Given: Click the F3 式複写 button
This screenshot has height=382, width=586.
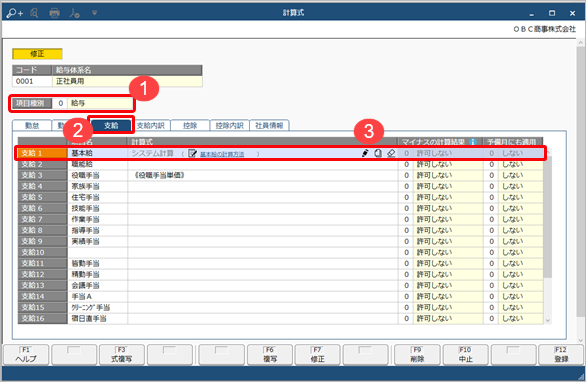Looking at the screenshot, I should coord(121,355).
